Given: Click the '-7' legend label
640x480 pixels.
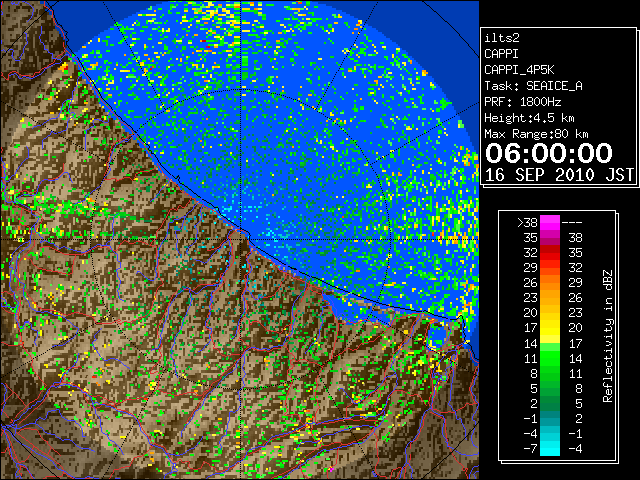Looking at the screenshot, I should 530,449.
